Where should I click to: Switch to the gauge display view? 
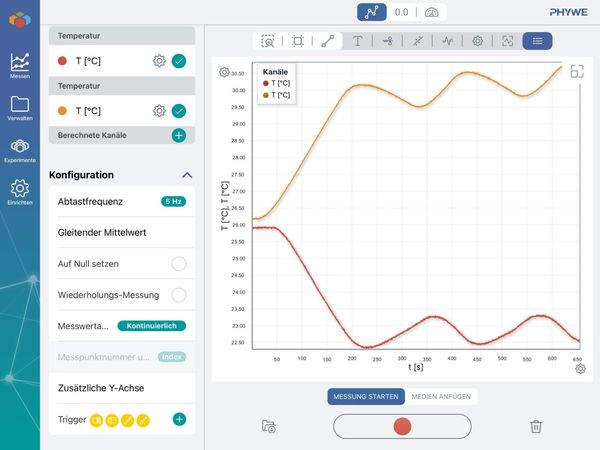[x=432, y=12]
